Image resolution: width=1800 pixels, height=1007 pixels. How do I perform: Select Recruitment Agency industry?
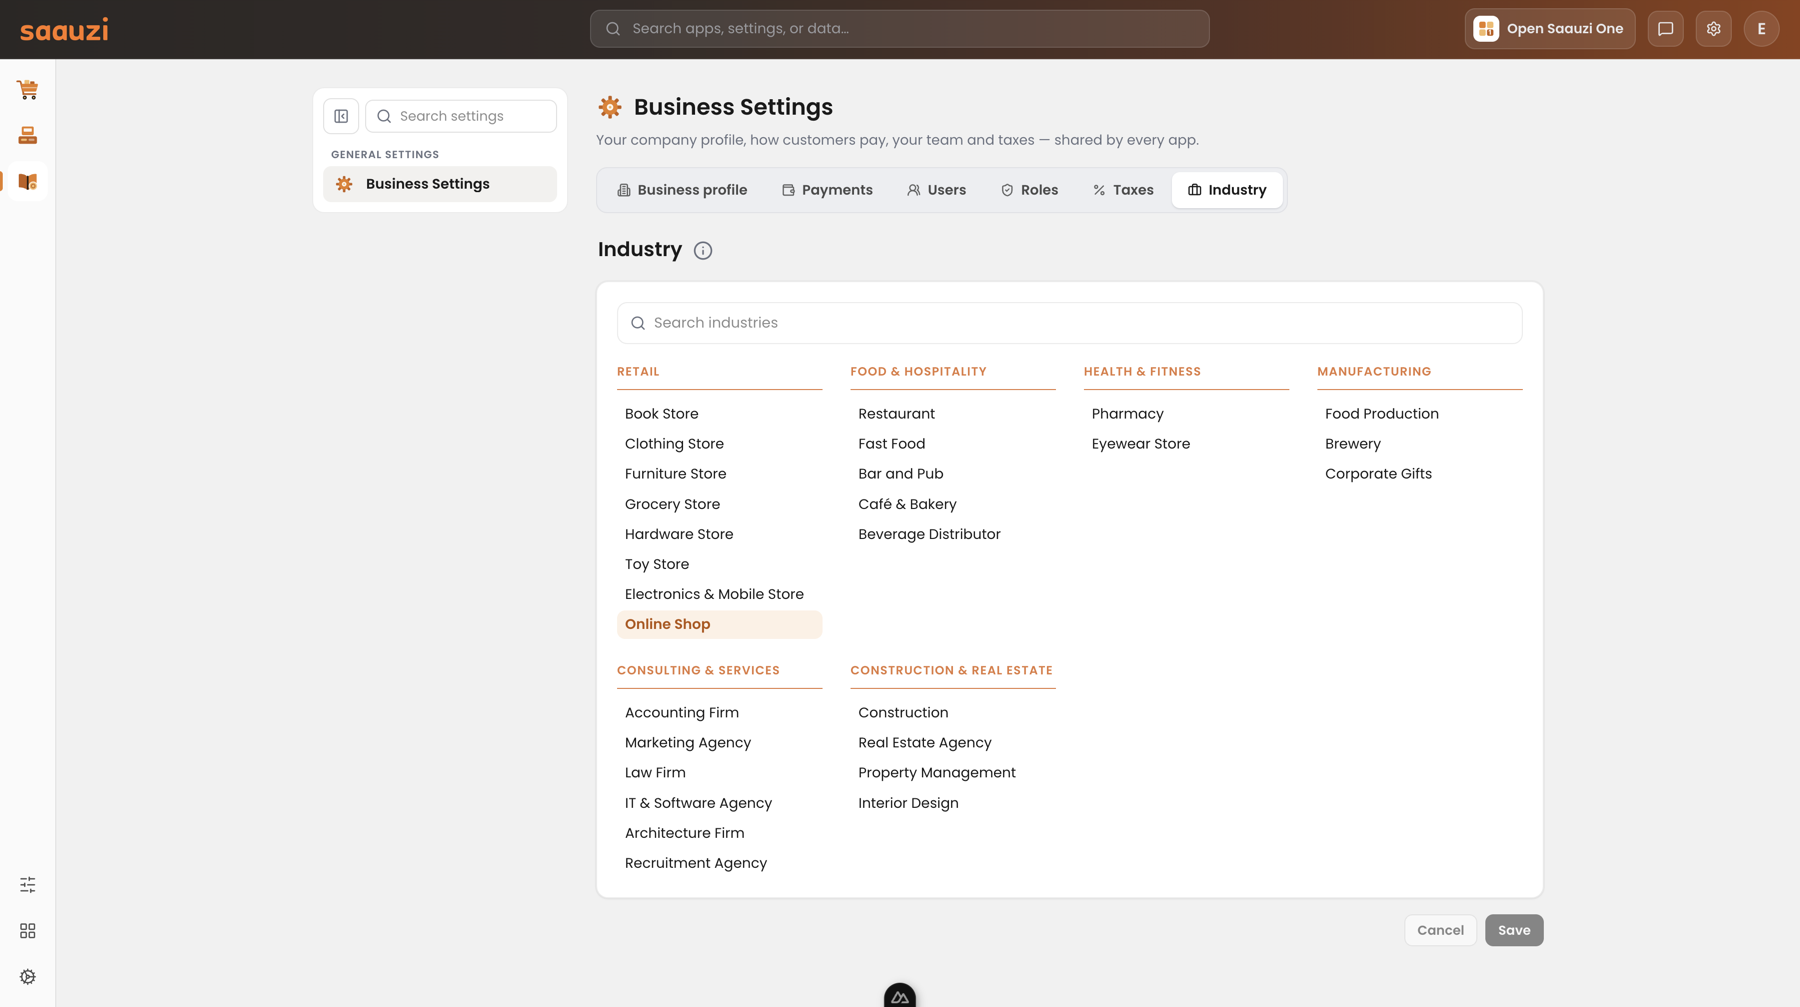pos(719,863)
